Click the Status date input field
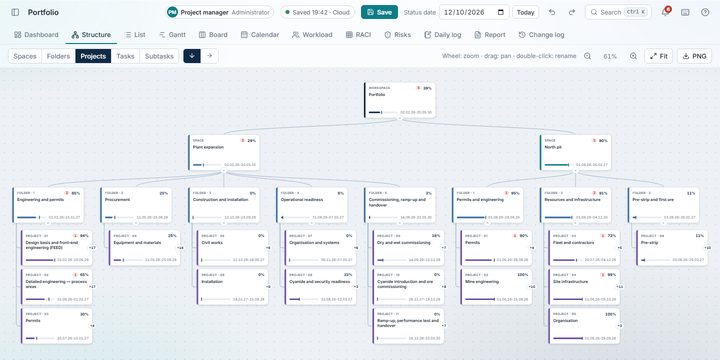This screenshot has width=720, height=360. click(x=474, y=12)
